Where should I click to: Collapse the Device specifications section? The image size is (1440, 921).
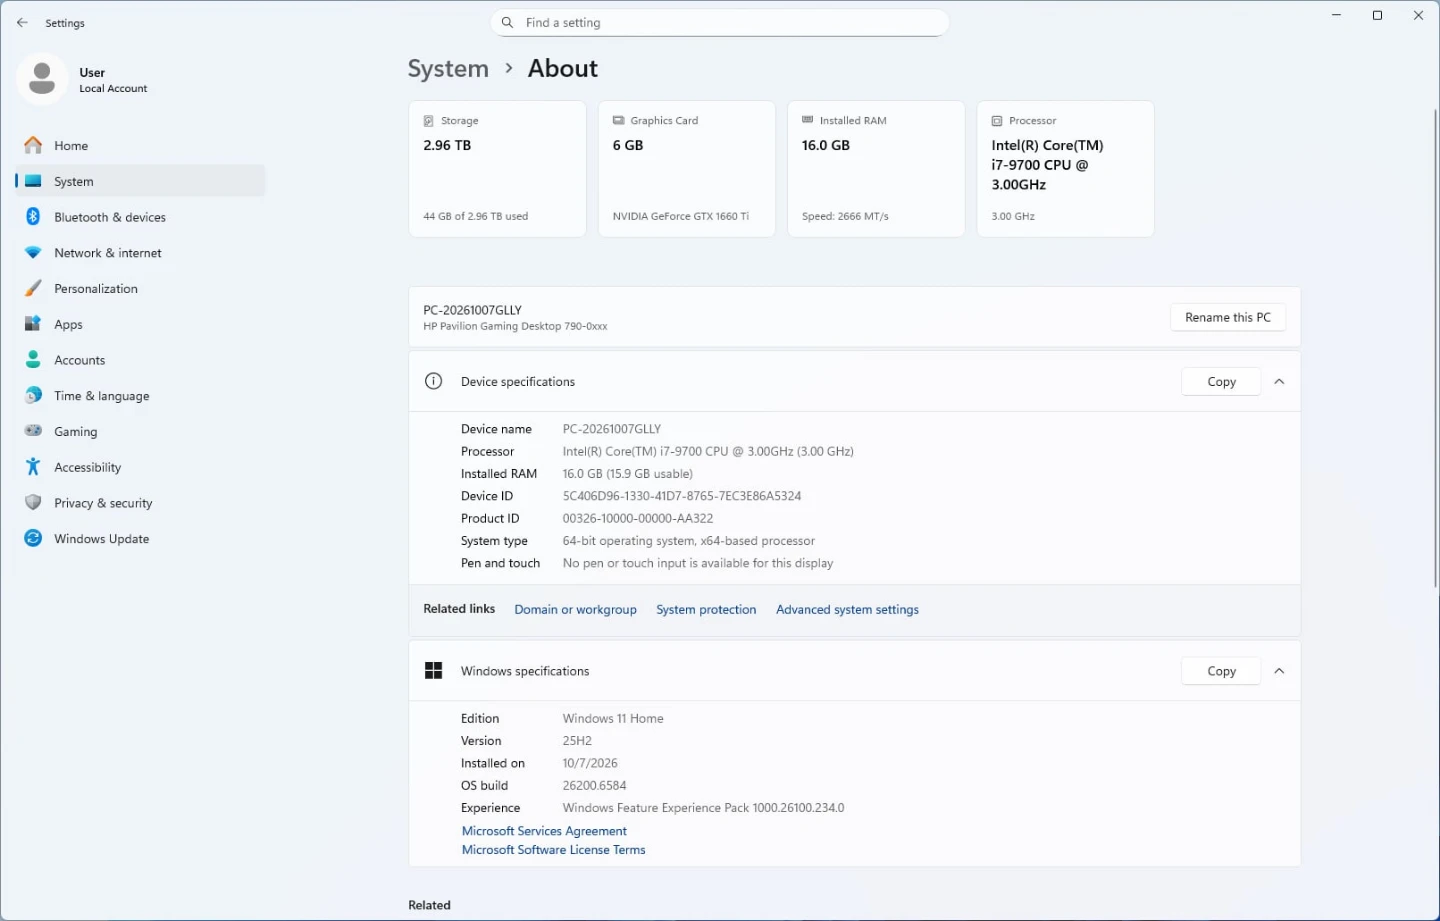coord(1279,382)
